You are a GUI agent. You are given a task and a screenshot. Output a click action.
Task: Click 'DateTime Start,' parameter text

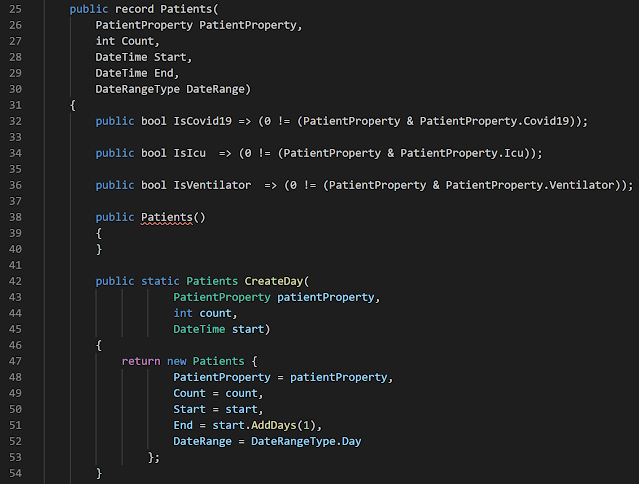coord(143,57)
